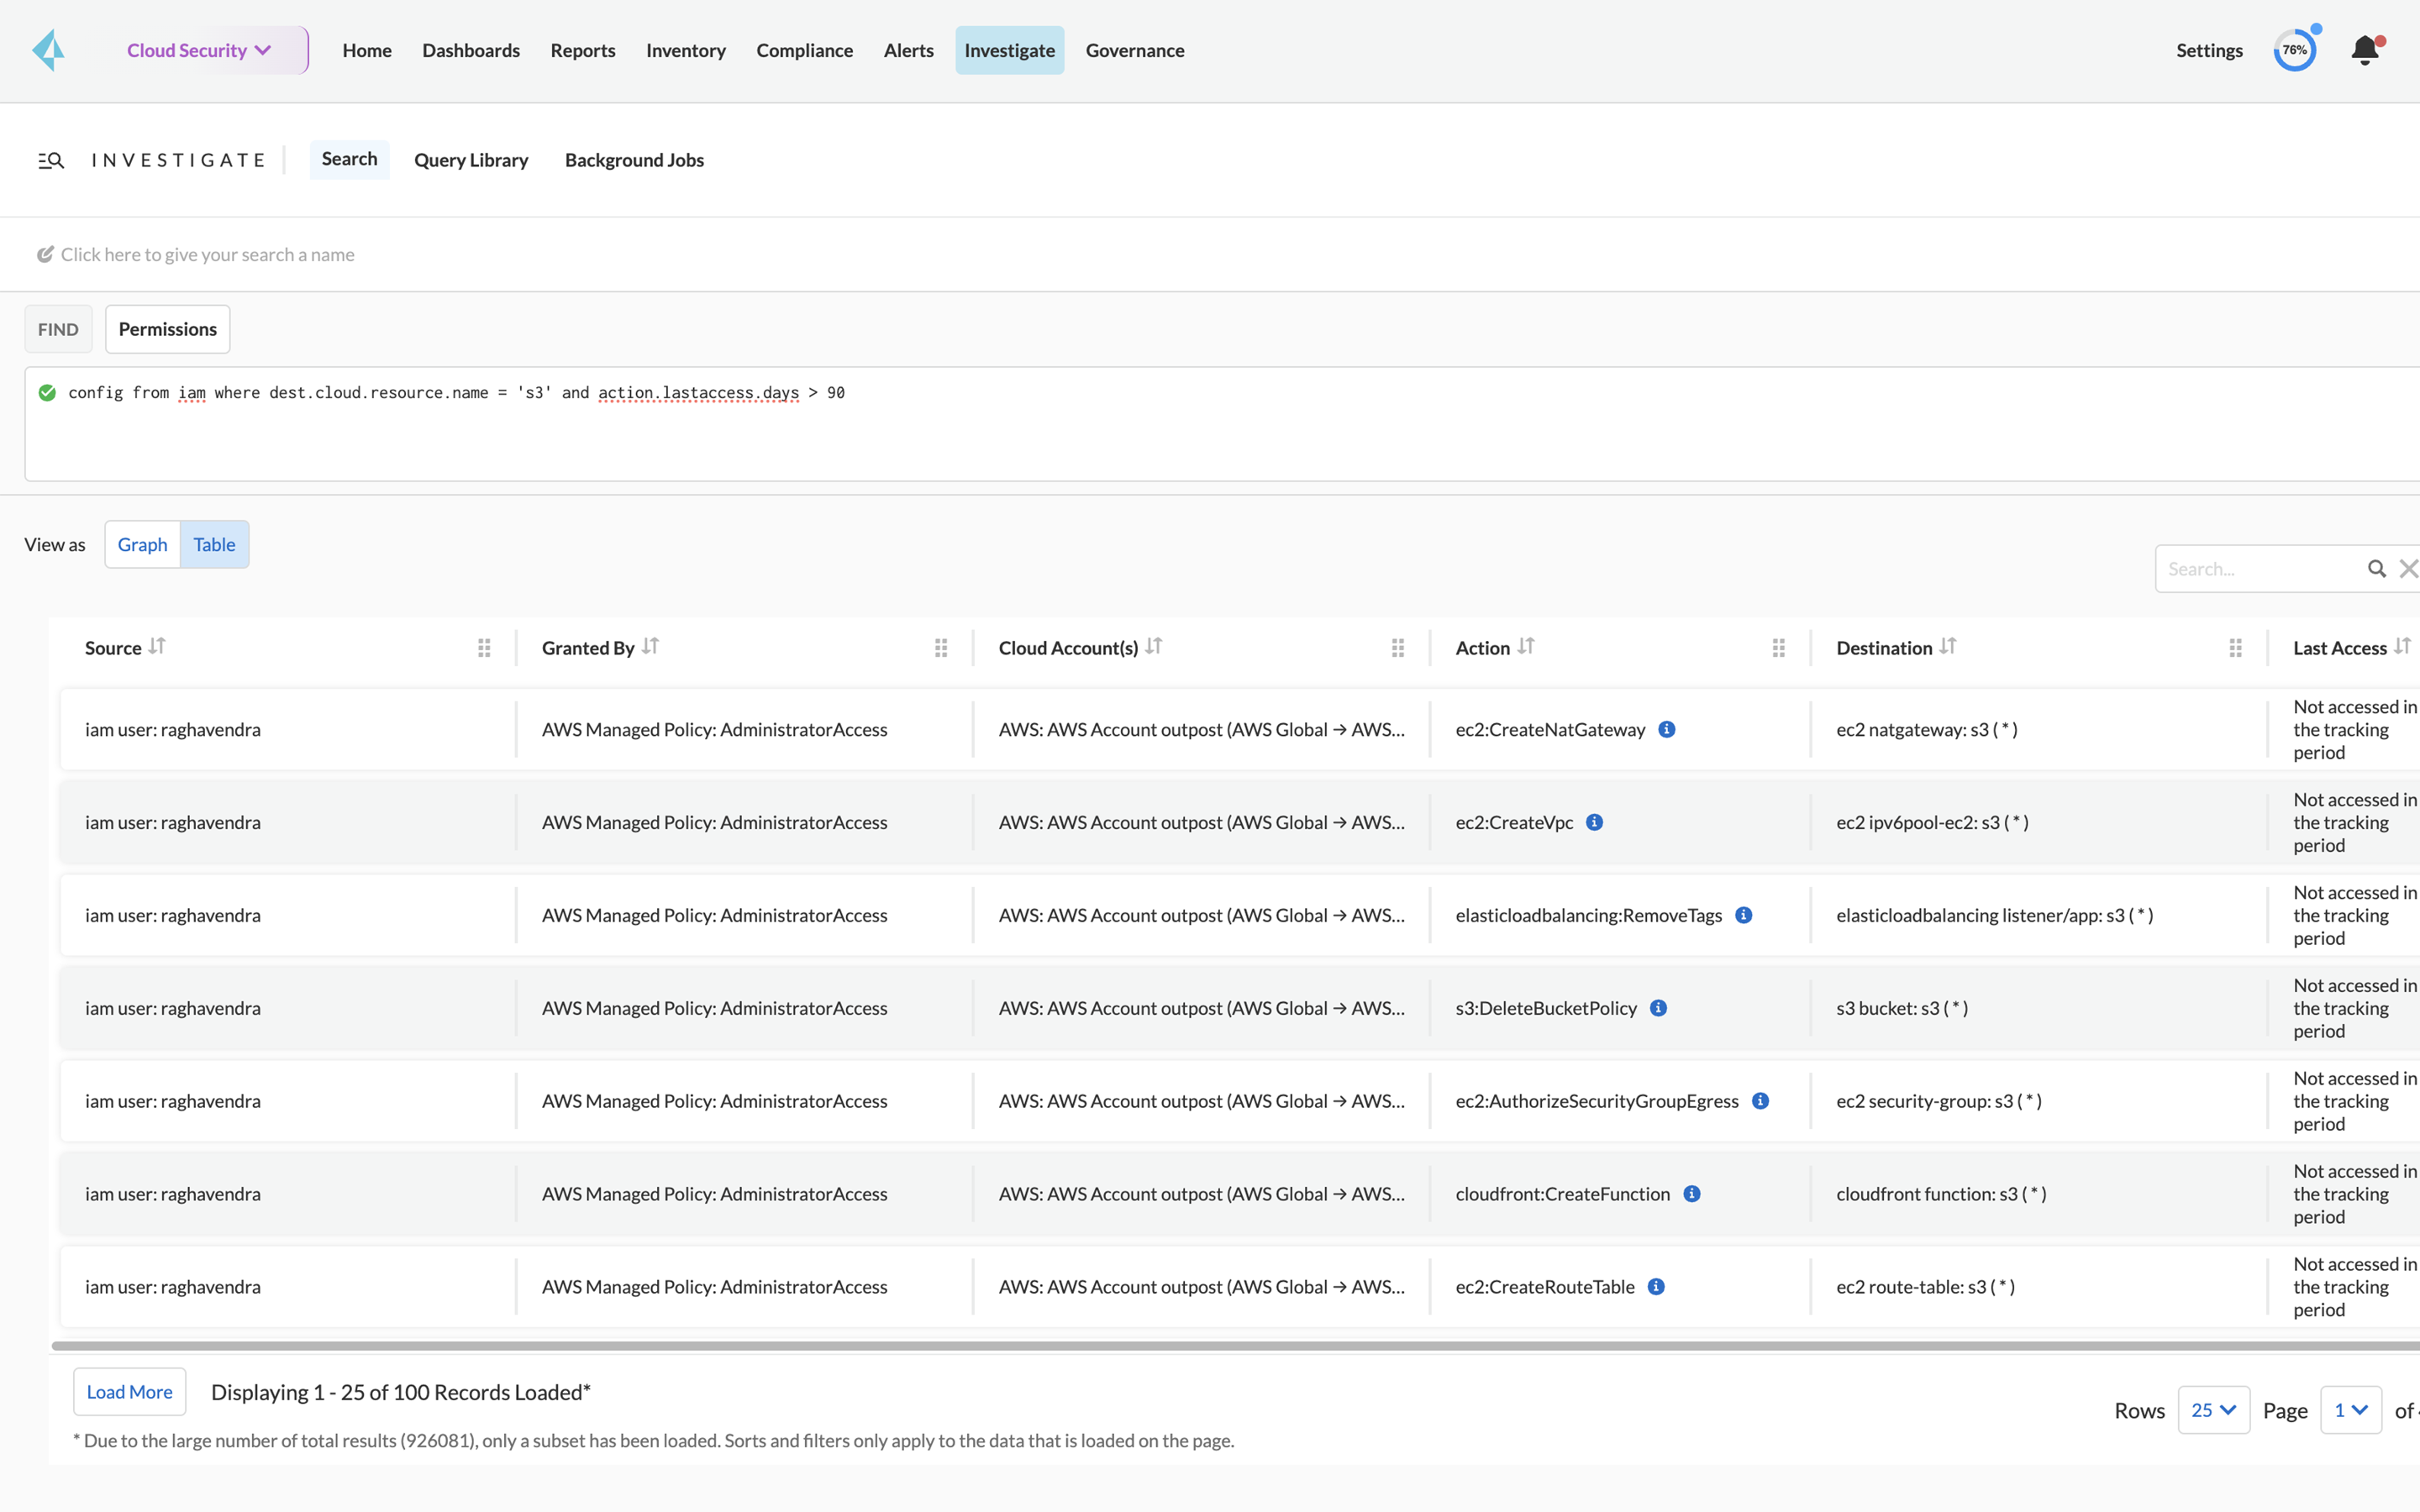Switch view to Table

[x=214, y=544]
